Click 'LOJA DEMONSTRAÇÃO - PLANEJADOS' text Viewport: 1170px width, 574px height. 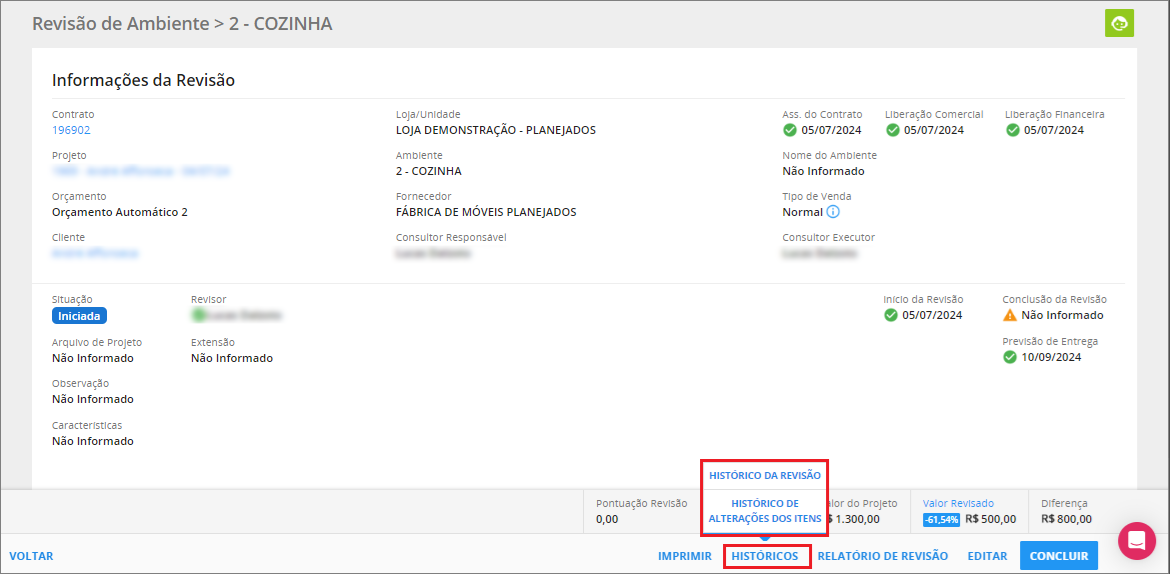[495, 130]
